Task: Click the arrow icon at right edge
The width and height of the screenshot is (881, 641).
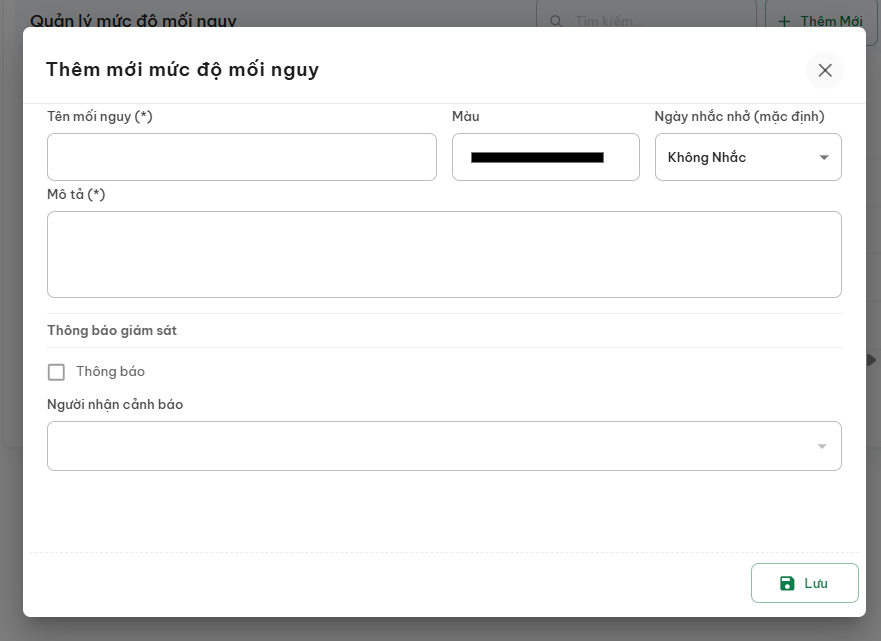Action: coord(871,360)
